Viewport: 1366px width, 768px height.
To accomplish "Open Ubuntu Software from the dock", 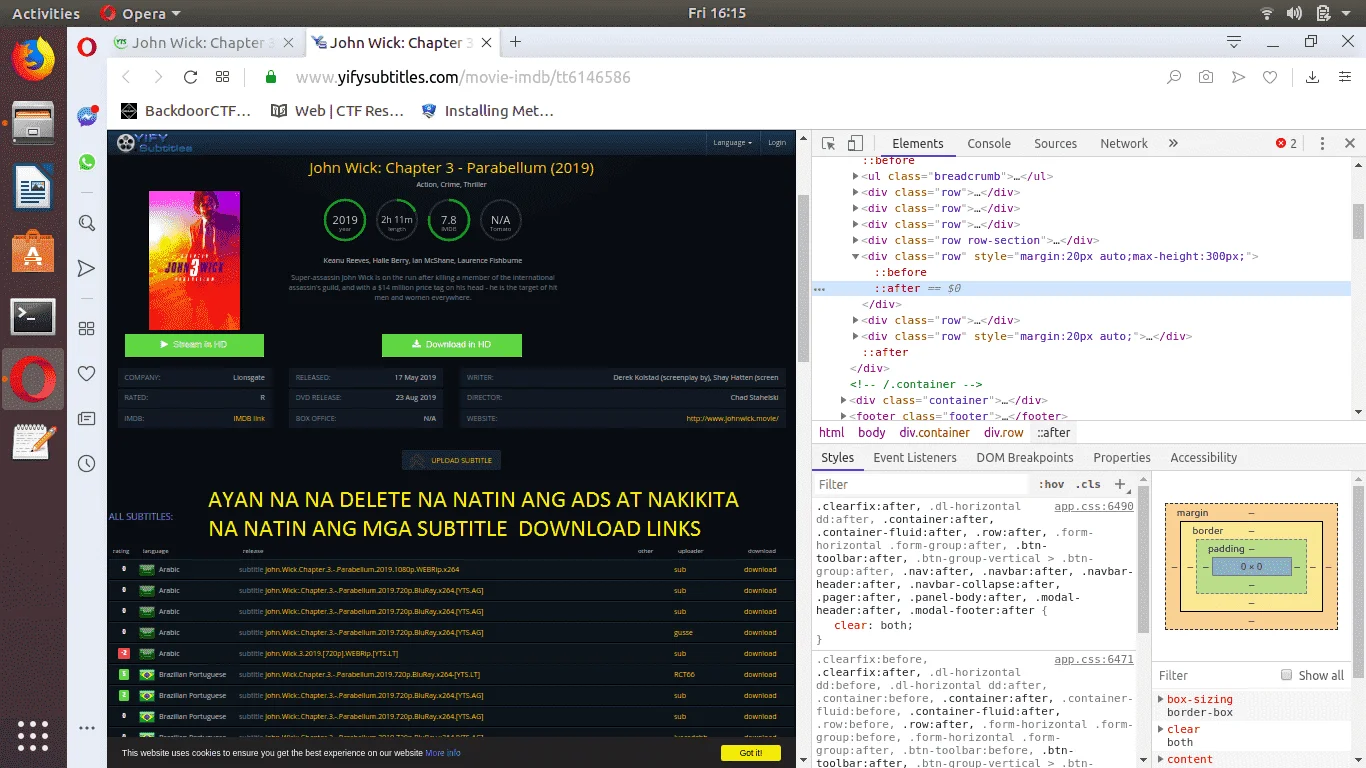I will tap(33, 251).
